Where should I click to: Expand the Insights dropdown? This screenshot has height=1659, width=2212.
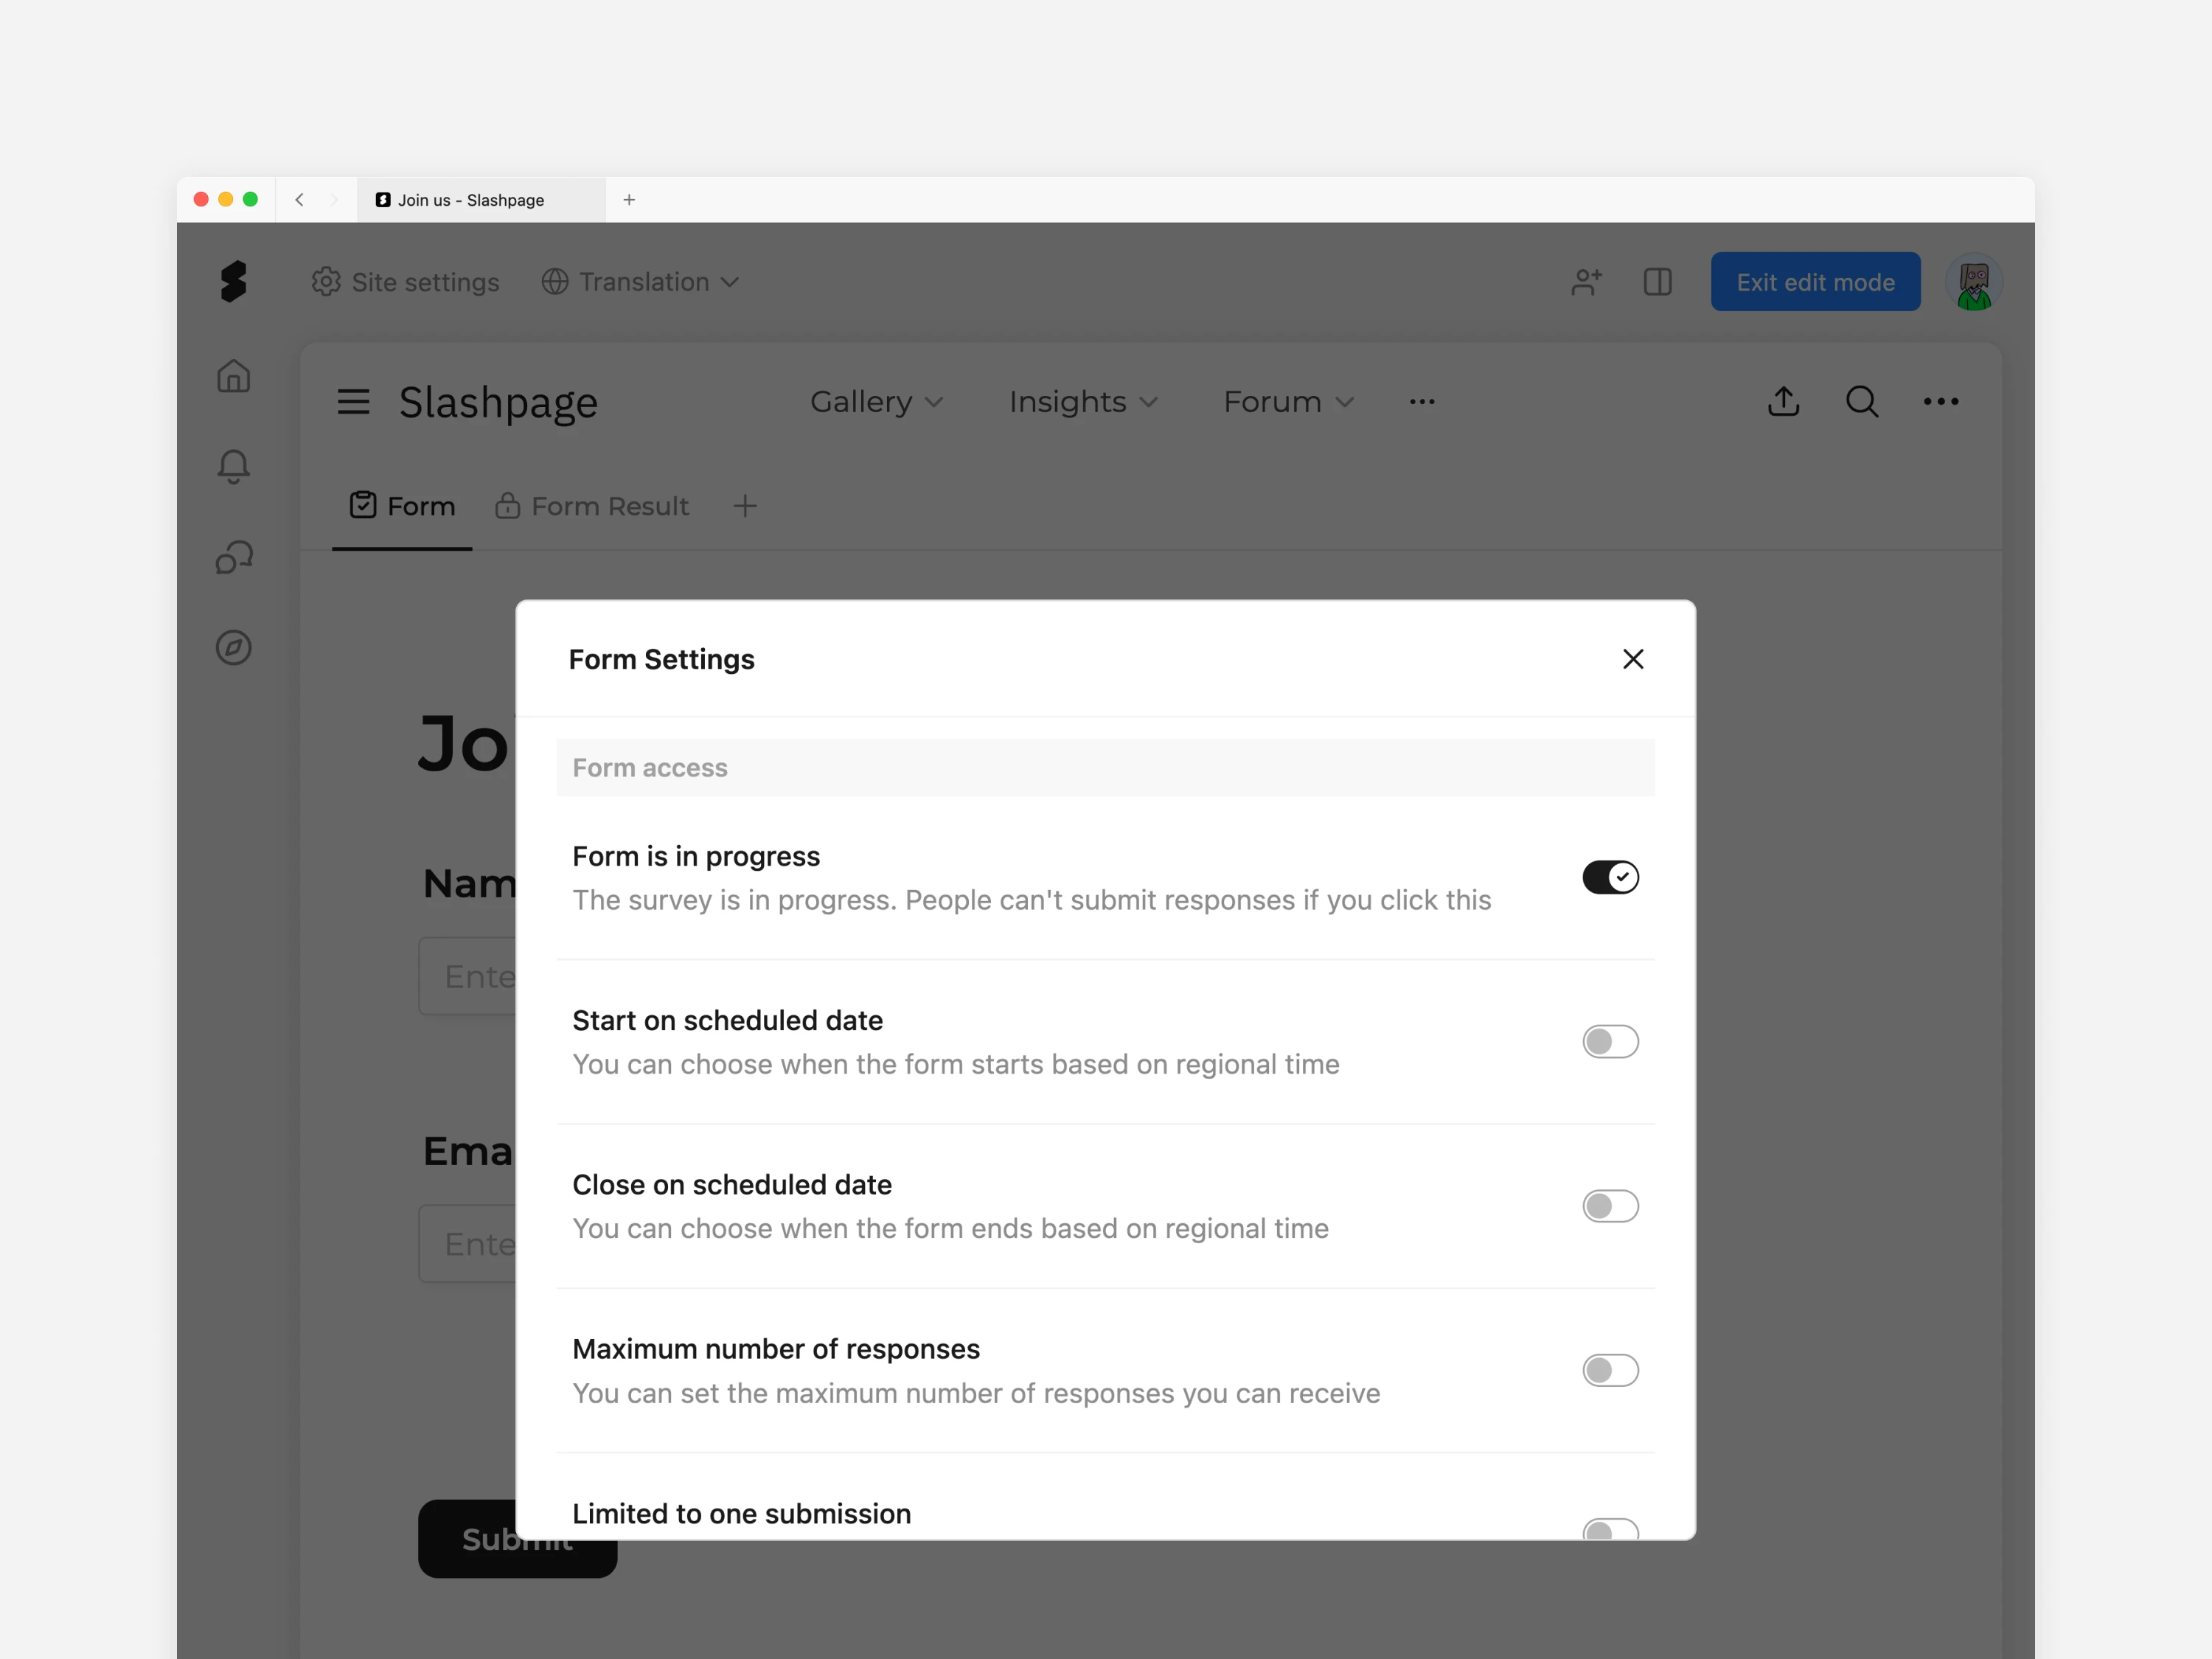[x=1083, y=402]
